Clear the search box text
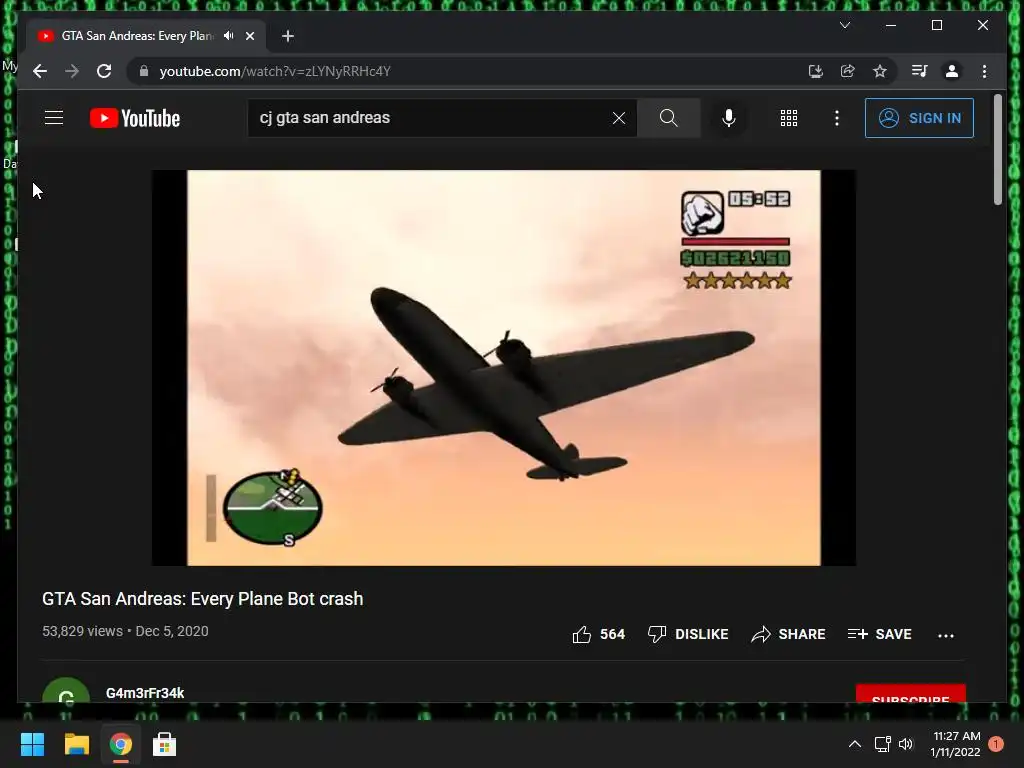Screen dimensions: 1024x768 point(618,118)
